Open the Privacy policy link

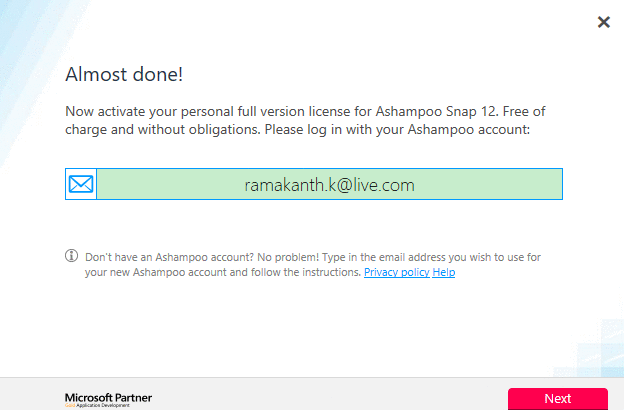(396, 272)
